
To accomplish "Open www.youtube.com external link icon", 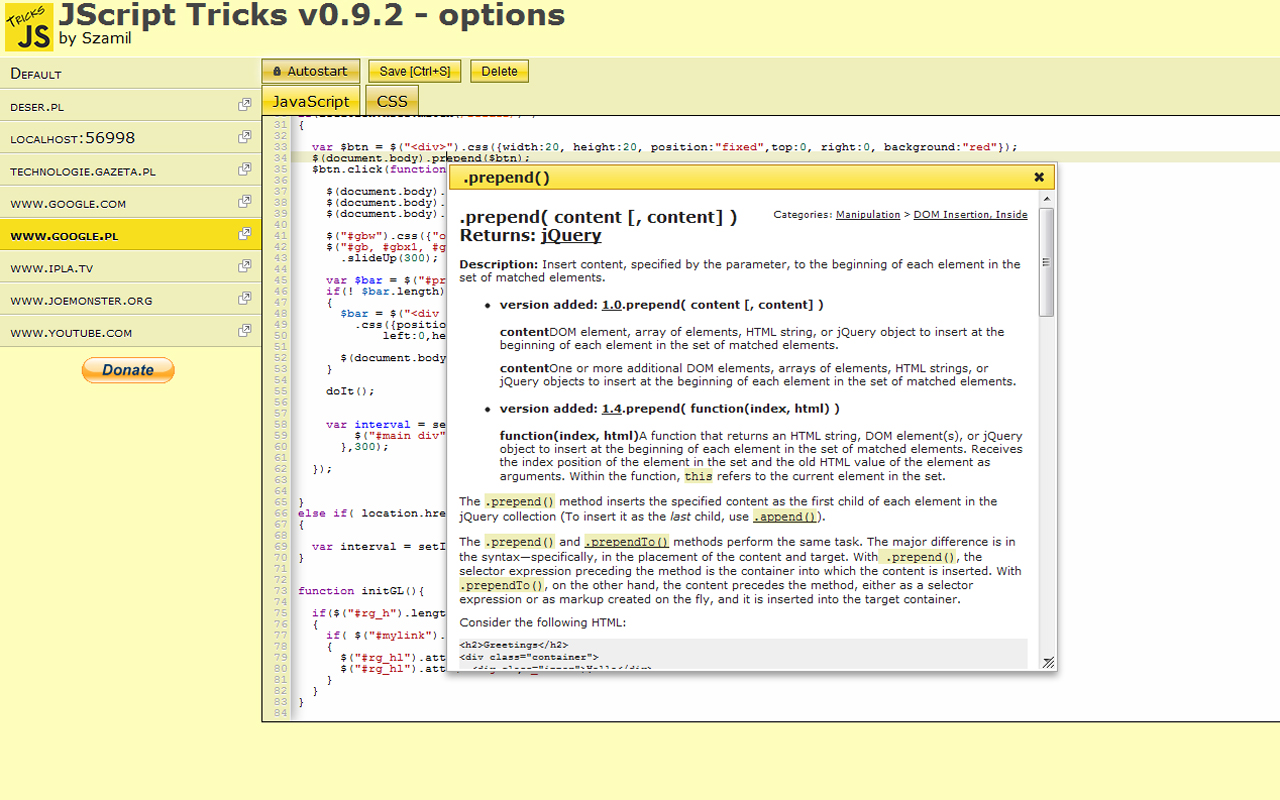I will point(244,332).
